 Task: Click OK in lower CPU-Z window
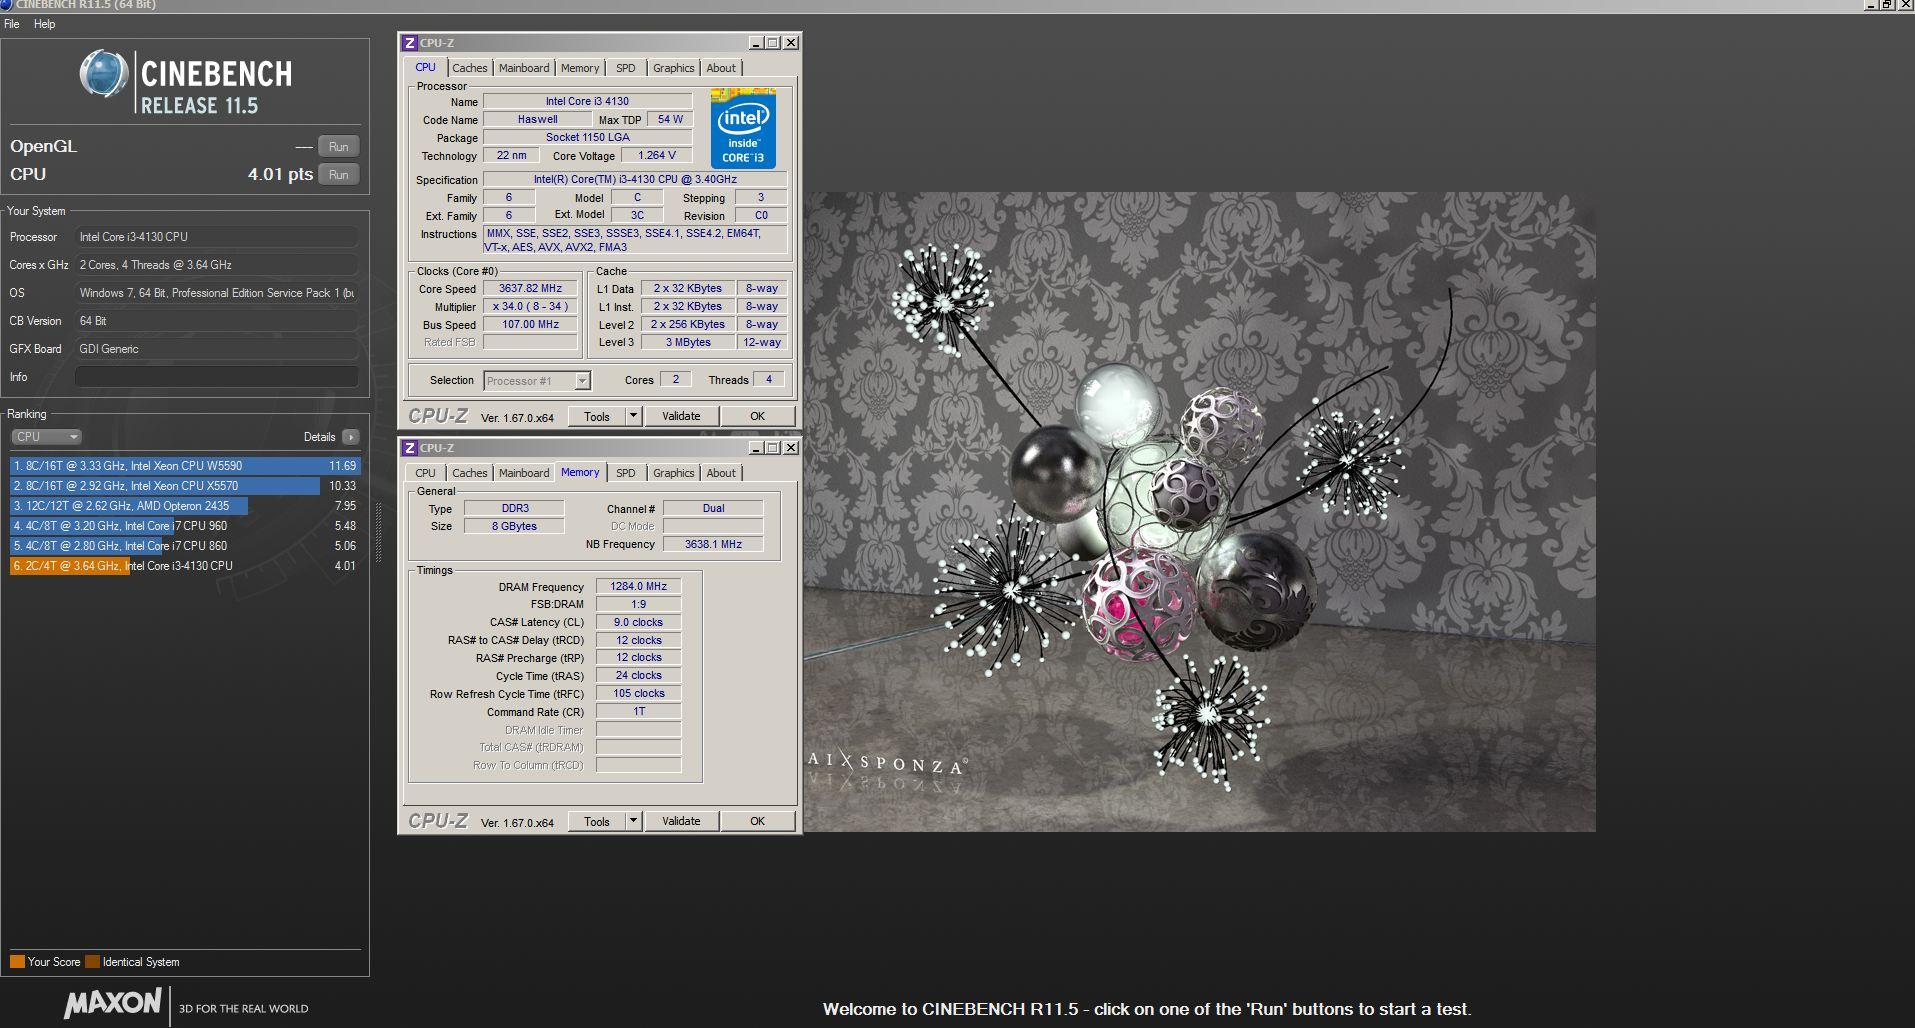pyautogui.click(x=757, y=822)
